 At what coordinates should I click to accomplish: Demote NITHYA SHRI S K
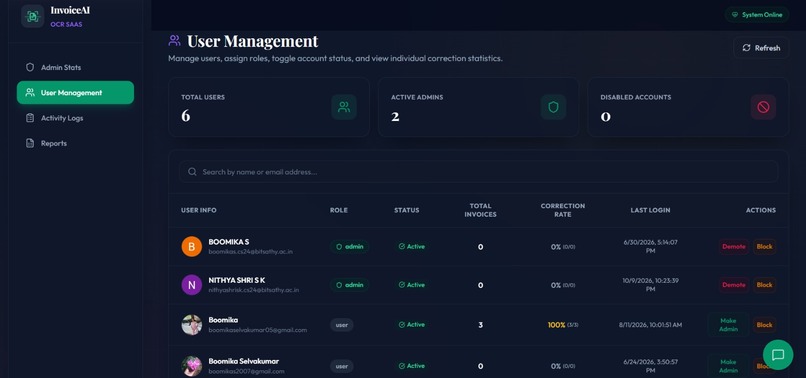[x=734, y=285]
